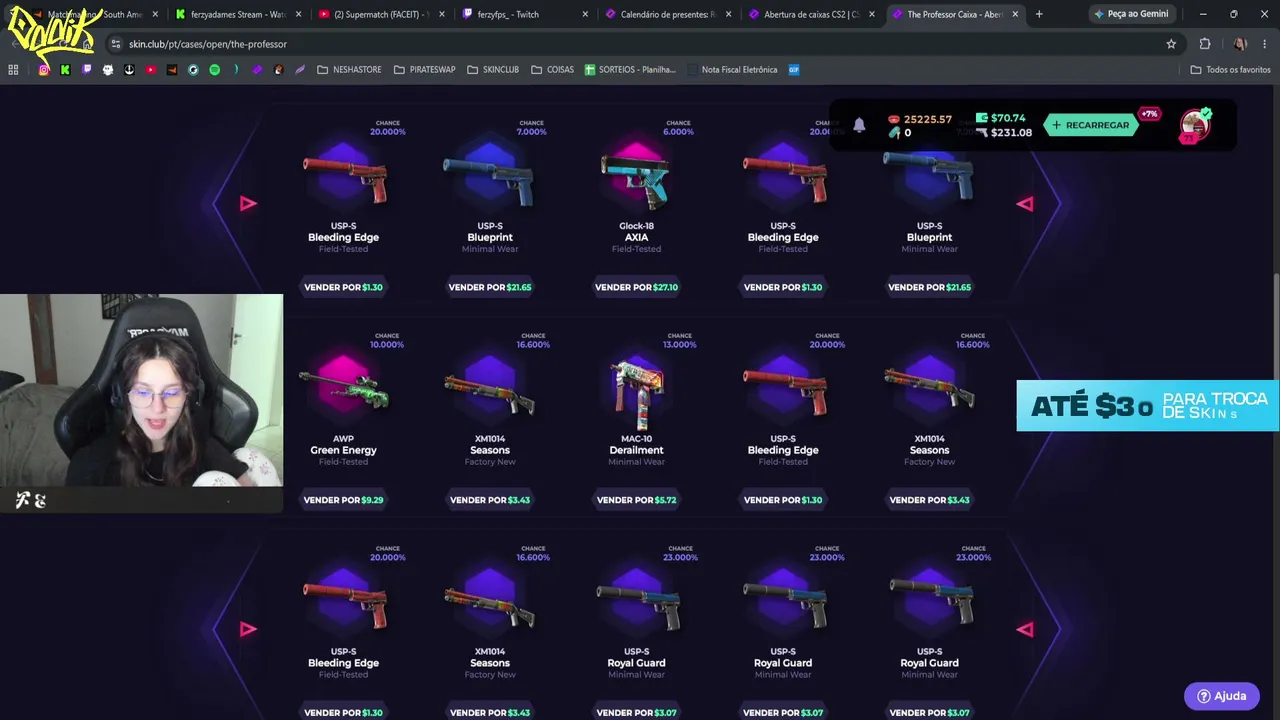This screenshot has width=1280, height=720.
Task: Open the YouTube bookmark icon
Action: [x=150, y=70]
